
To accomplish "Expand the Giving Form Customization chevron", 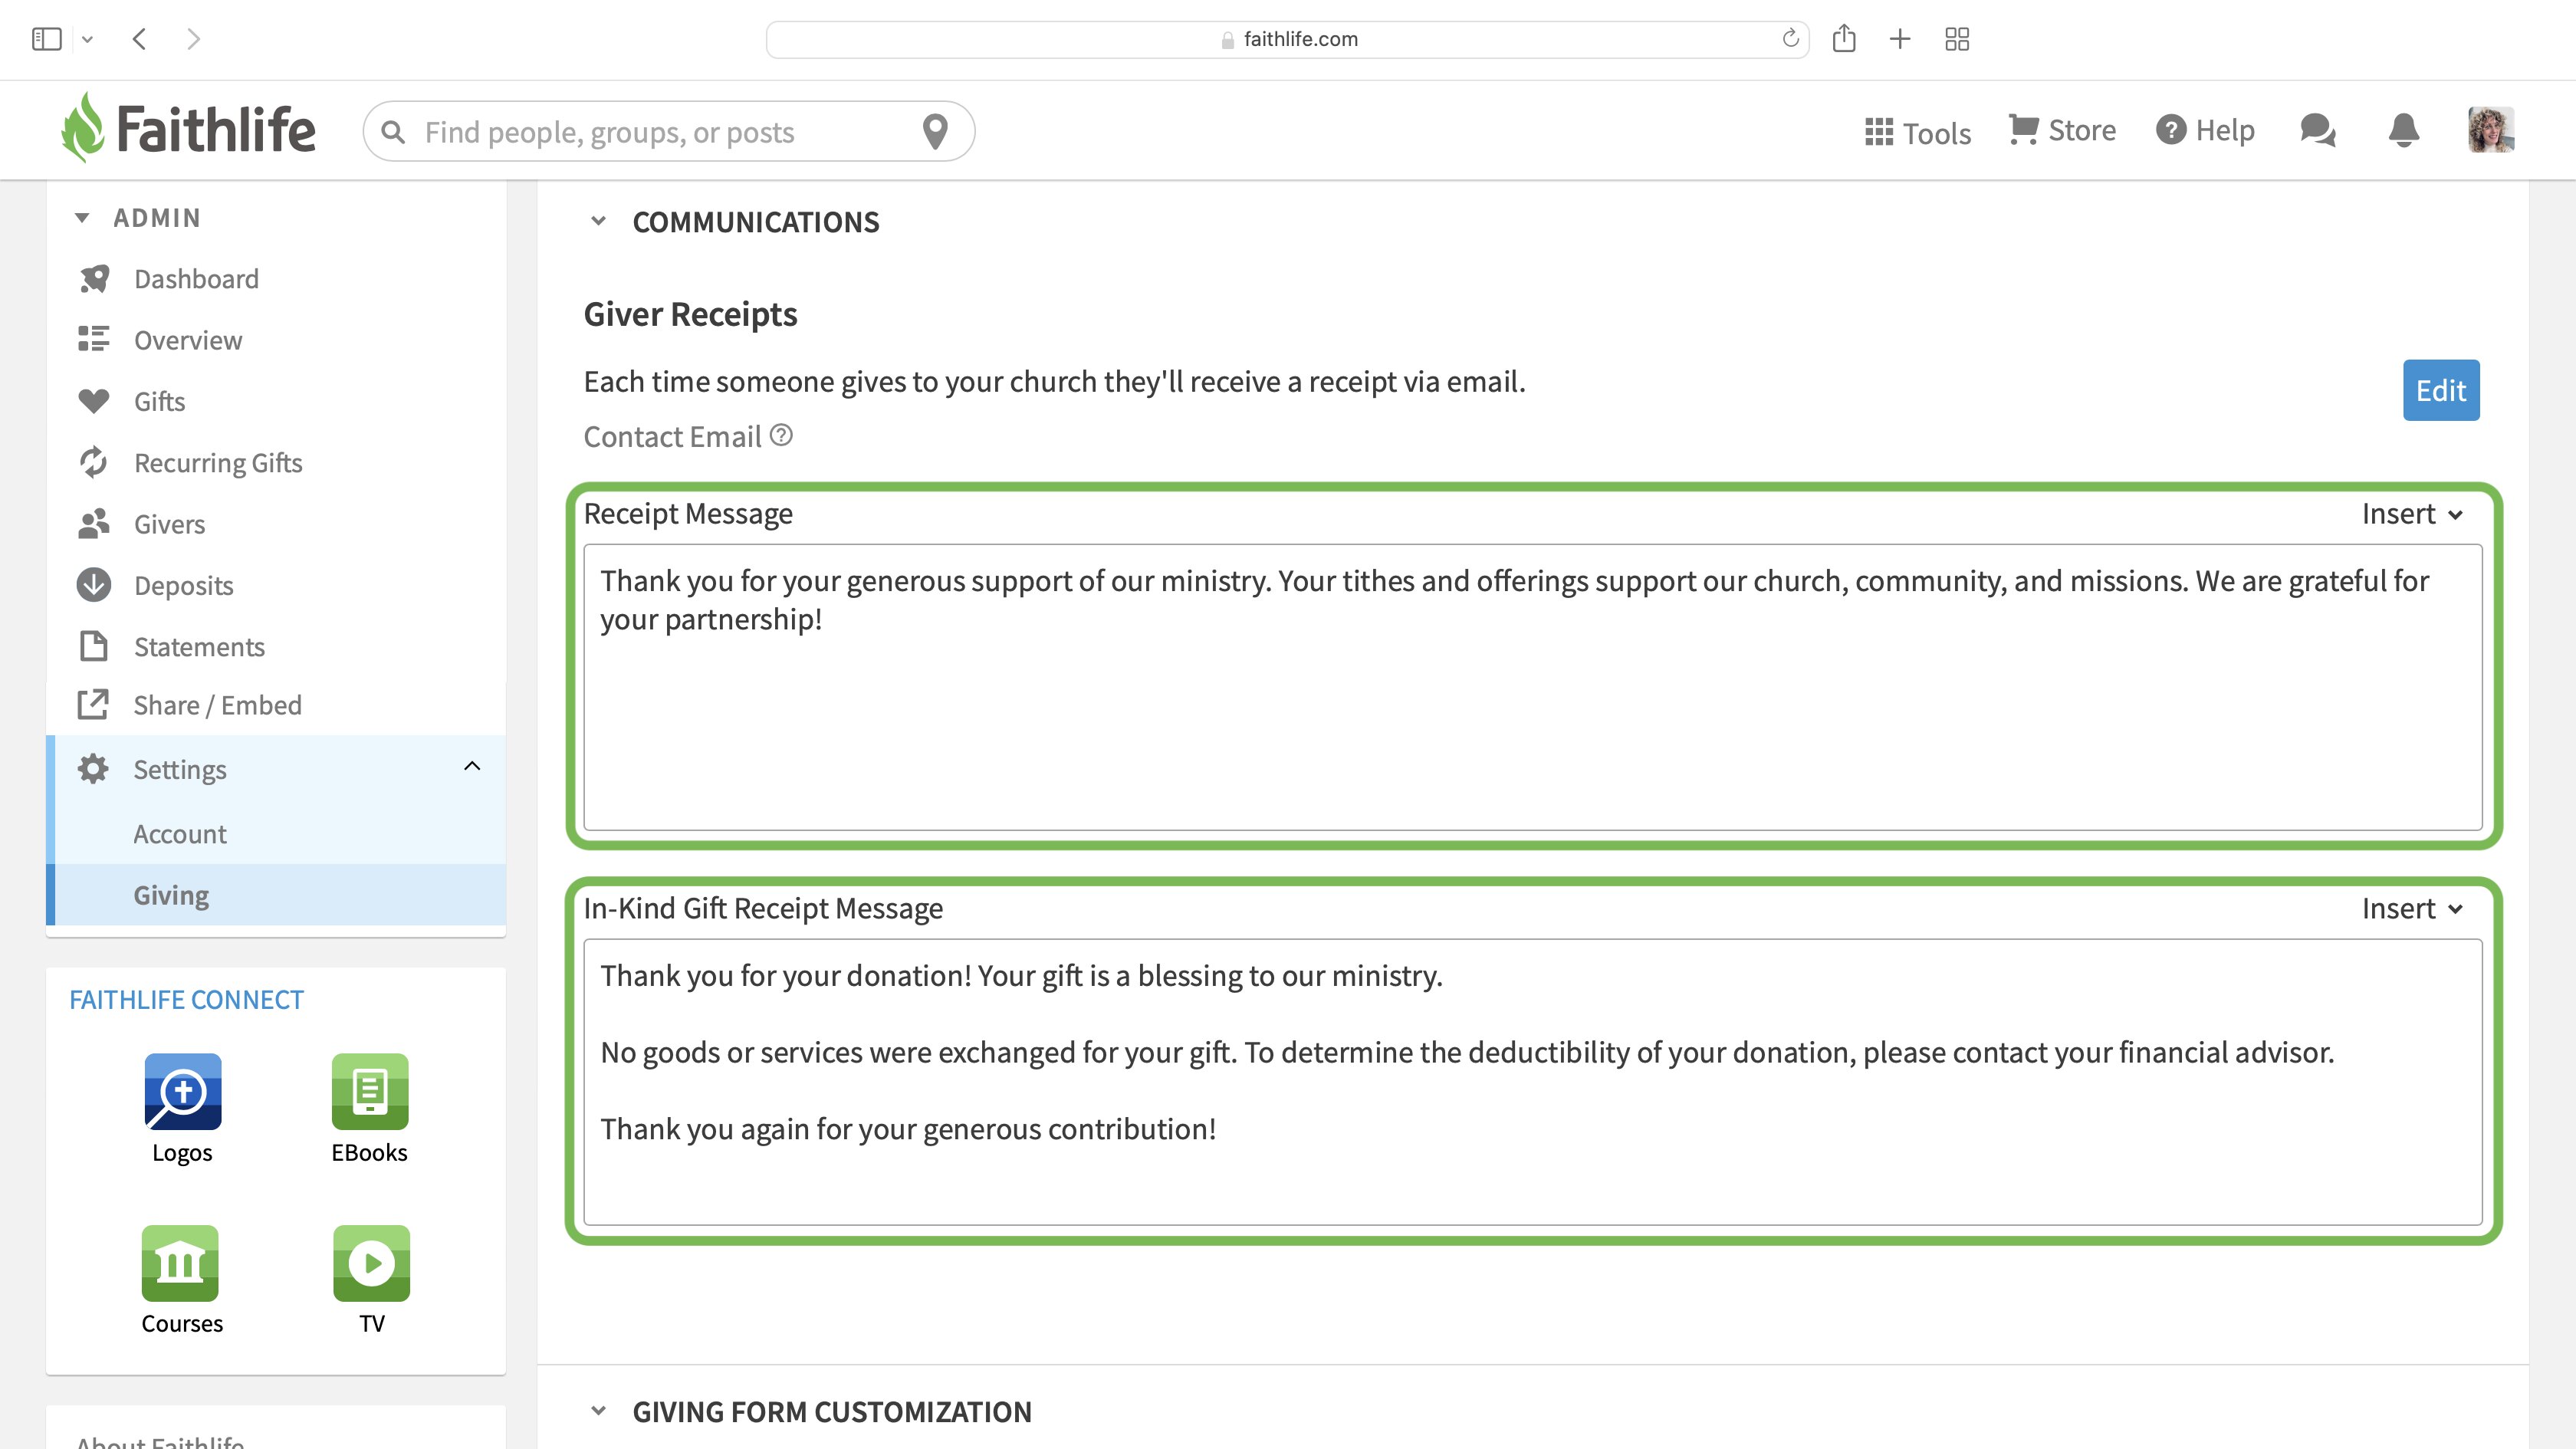I will point(598,1411).
